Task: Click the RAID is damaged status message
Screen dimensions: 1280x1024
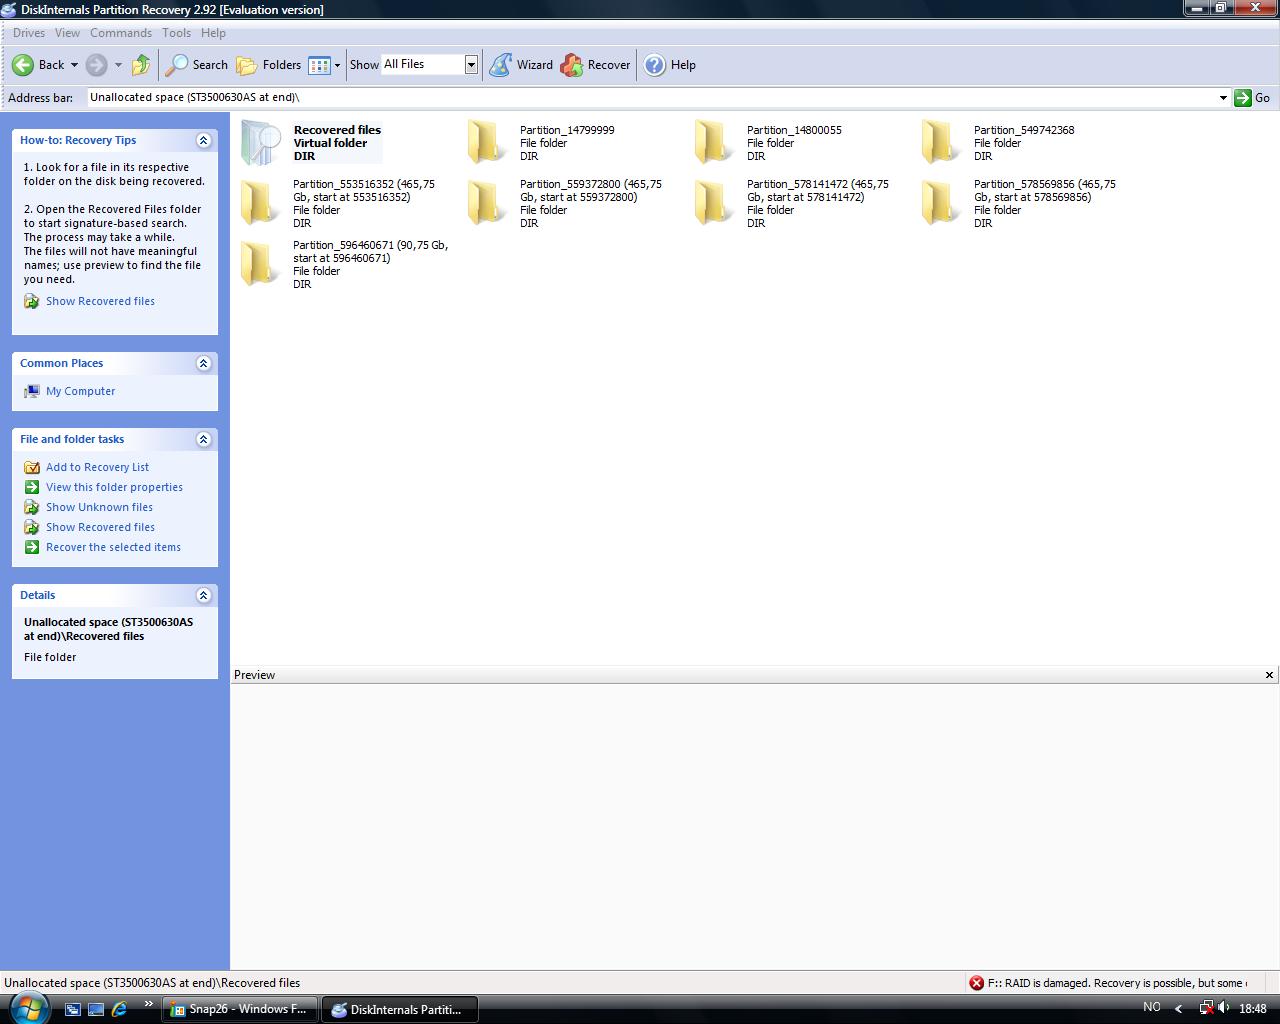Action: click(1117, 983)
